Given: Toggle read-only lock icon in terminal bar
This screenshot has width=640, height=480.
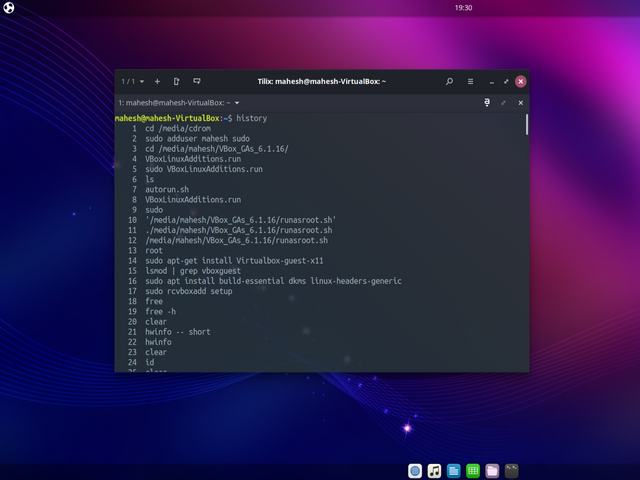Looking at the screenshot, I should click(x=487, y=102).
